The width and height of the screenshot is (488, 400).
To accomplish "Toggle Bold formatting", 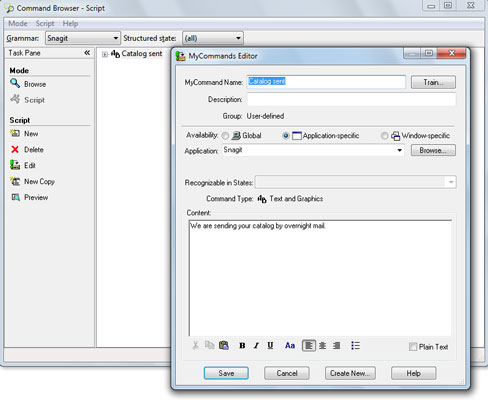I will coord(242,346).
